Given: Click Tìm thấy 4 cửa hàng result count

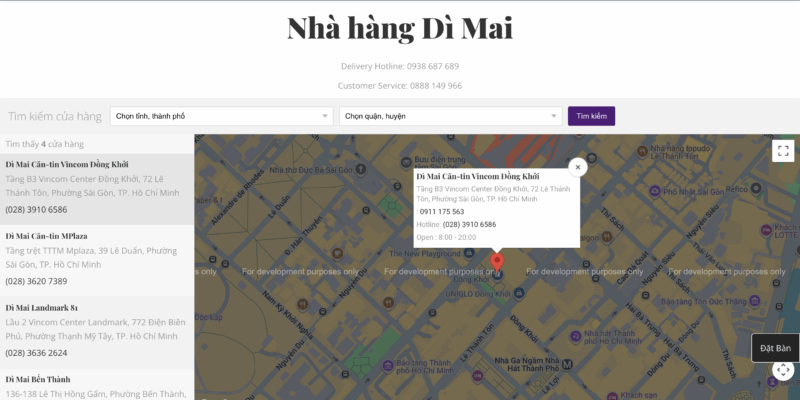Looking at the screenshot, I should tap(45, 144).
